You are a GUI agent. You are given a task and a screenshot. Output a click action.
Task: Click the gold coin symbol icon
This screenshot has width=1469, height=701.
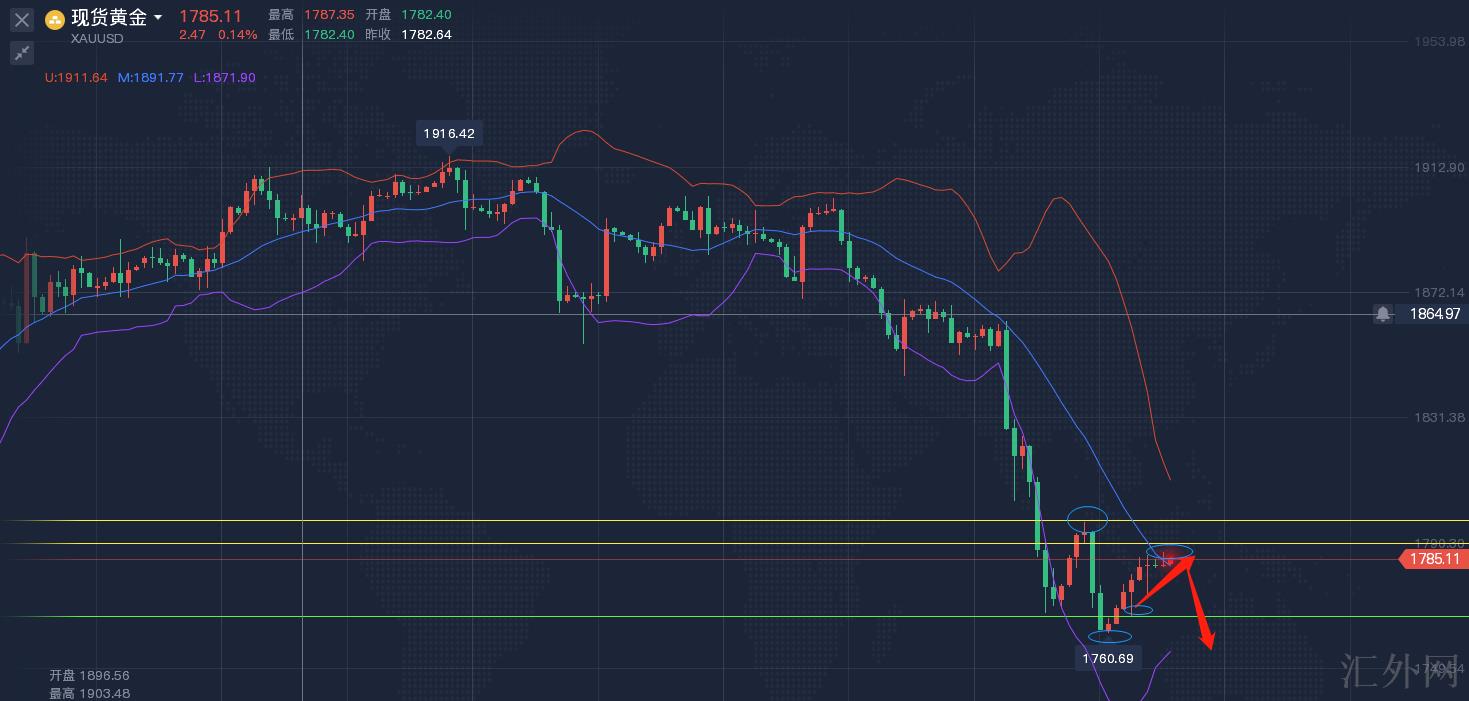(55, 19)
